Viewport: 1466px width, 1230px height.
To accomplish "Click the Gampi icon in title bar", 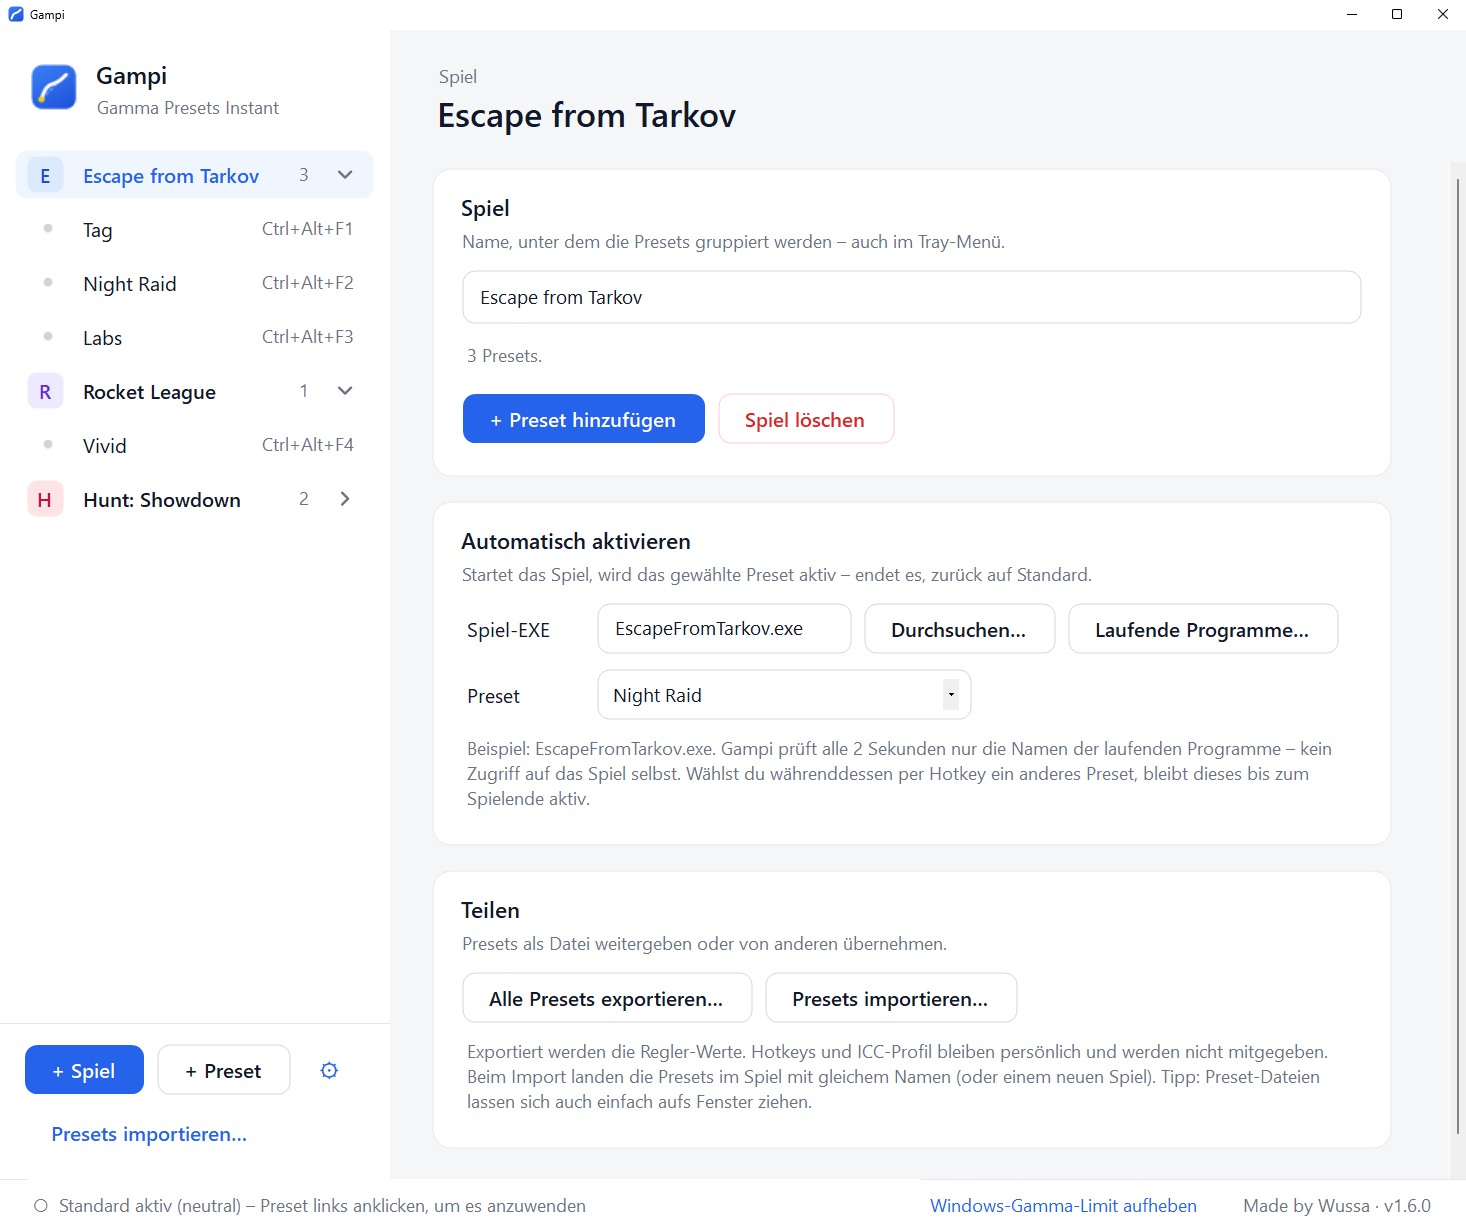I will pyautogui.click(x=16, y=14).
